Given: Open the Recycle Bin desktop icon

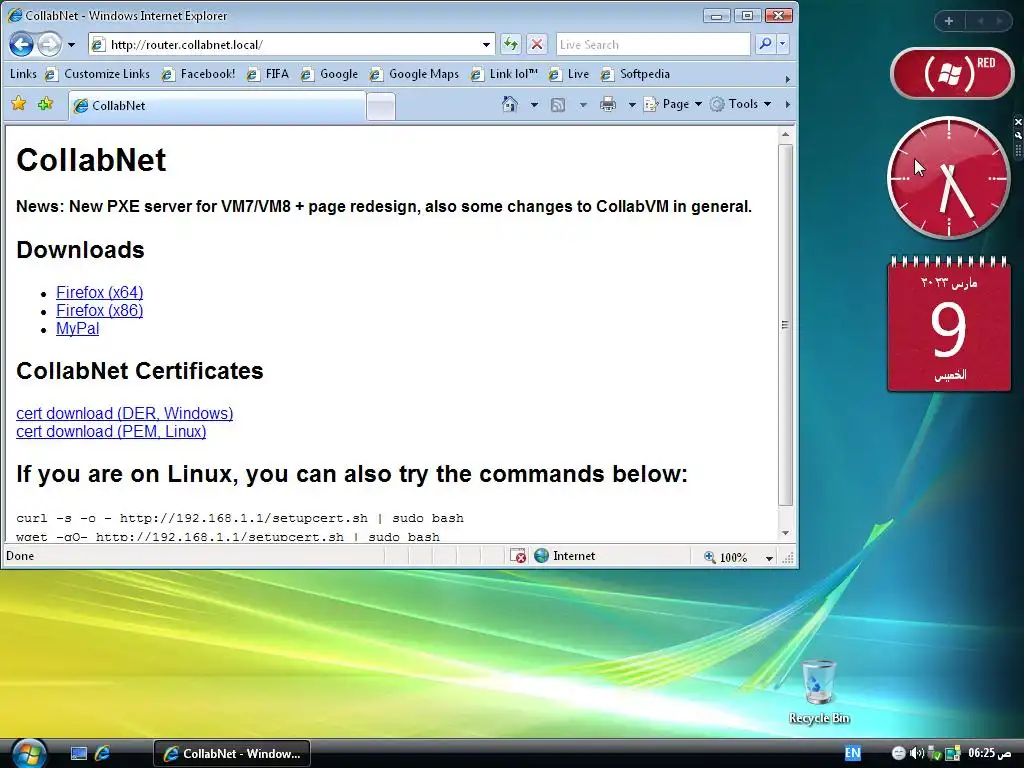Looking at the screenshot, I should (819, 692).
